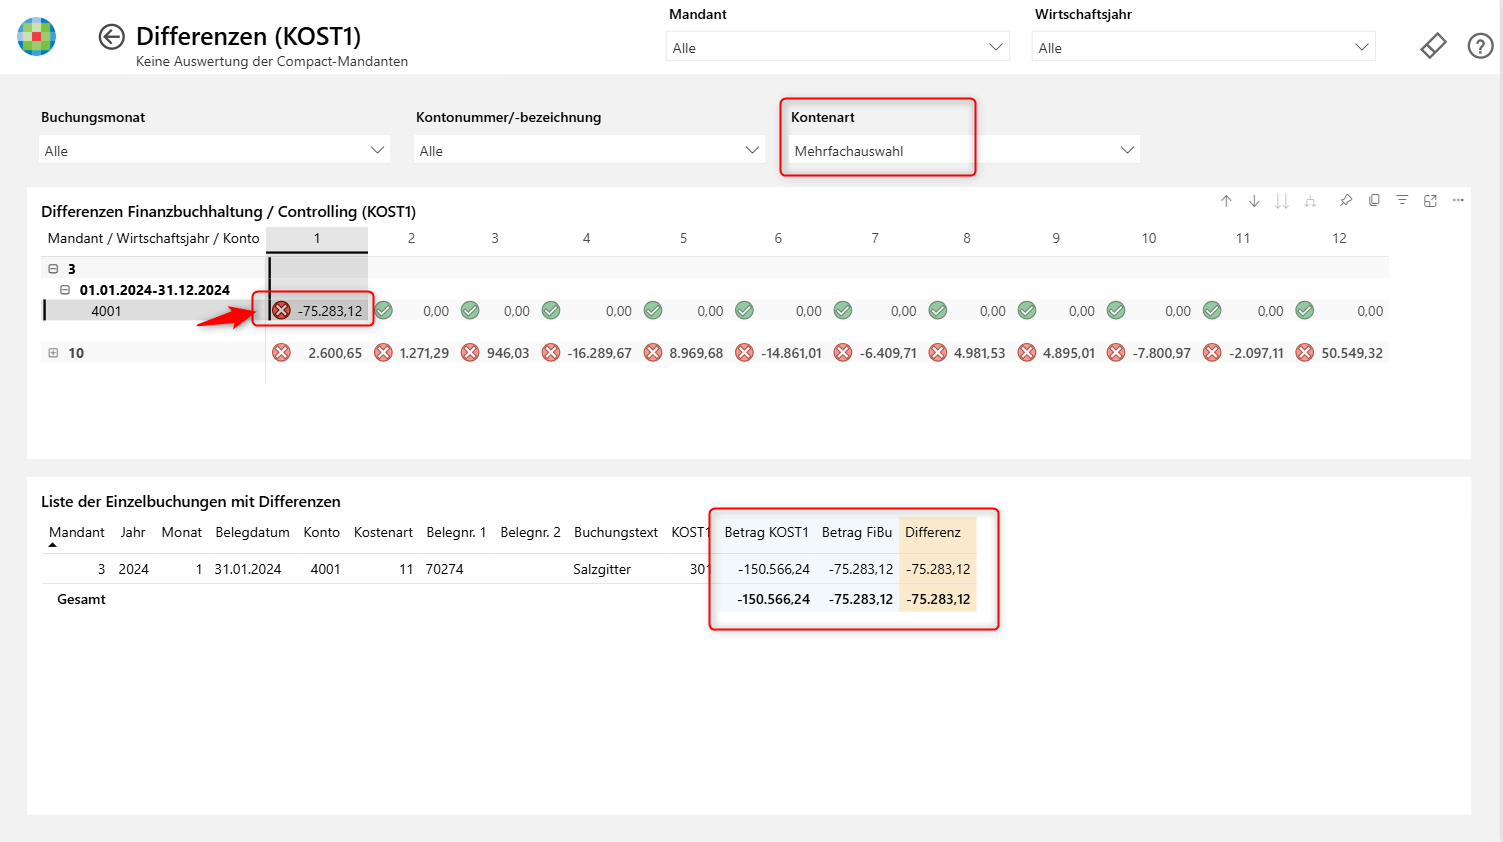The width and height of the screenshot is (1503, 842).
Task: Copy the visual using the copy icon
Action: (x=1374, y=200)
